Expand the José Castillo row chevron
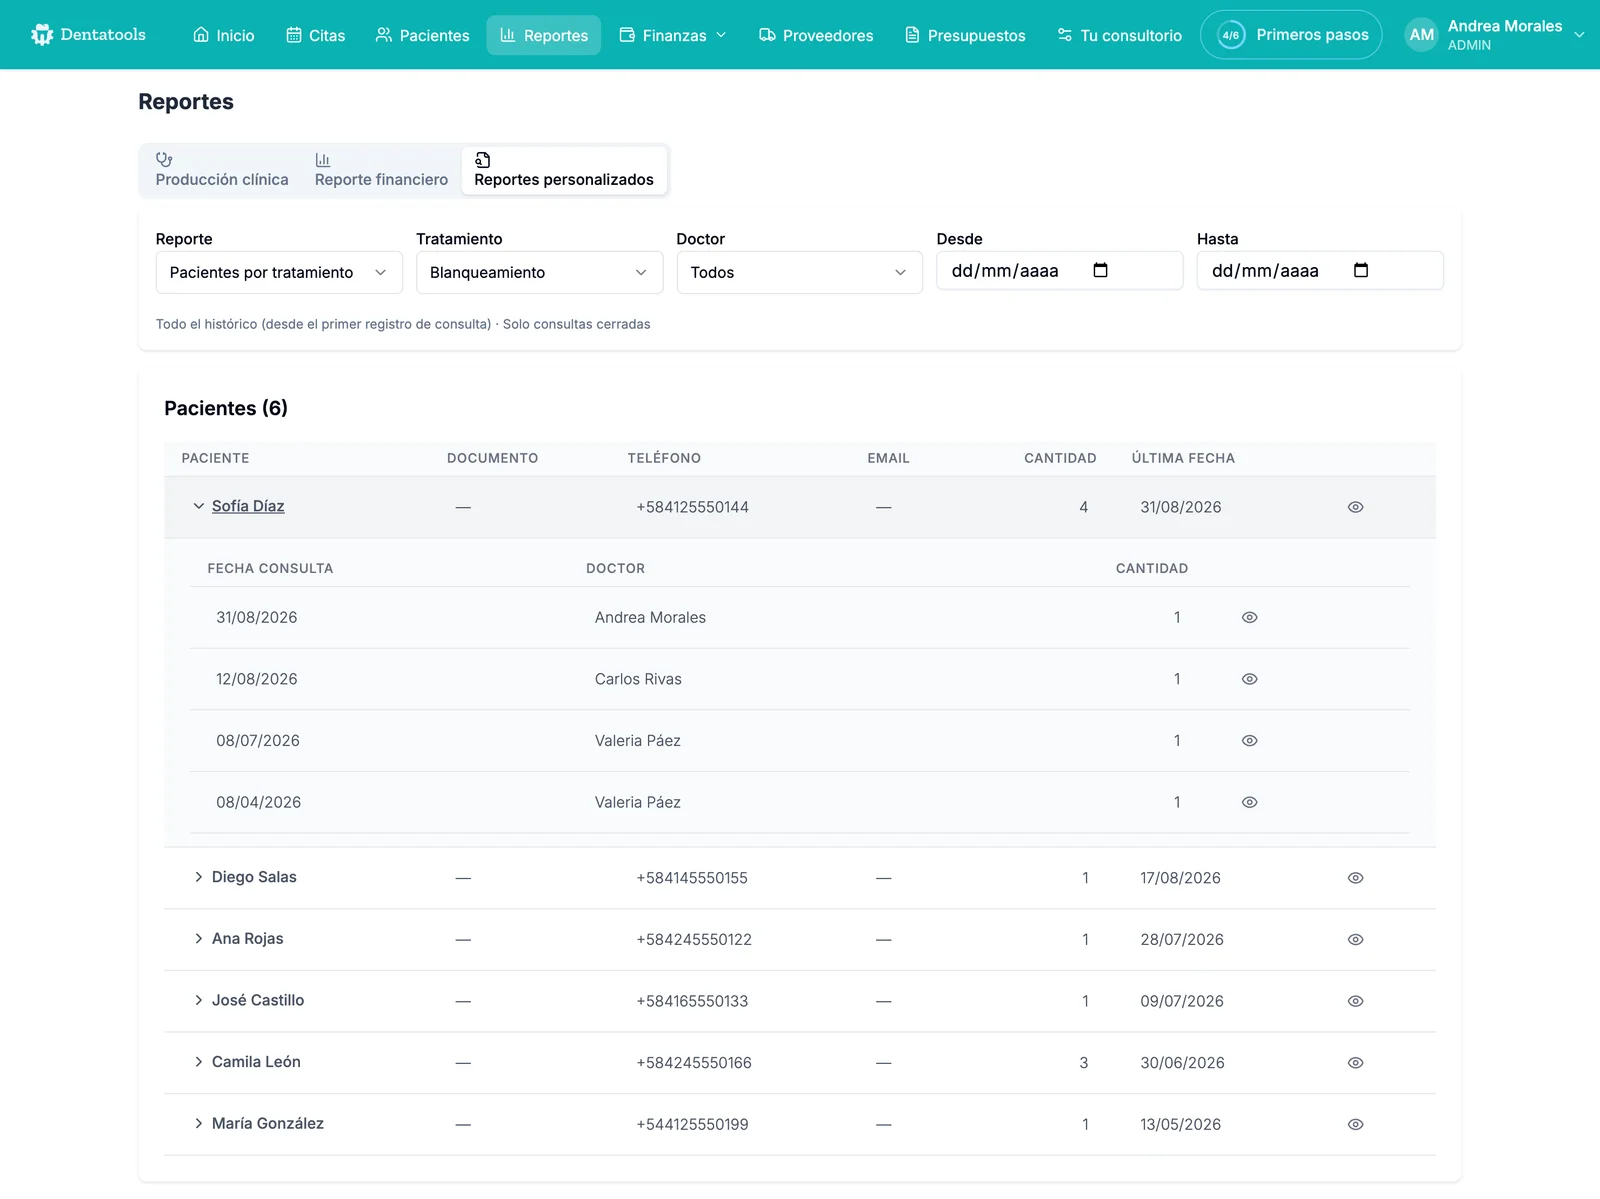The image size is (1600, 1199). 198,1000
